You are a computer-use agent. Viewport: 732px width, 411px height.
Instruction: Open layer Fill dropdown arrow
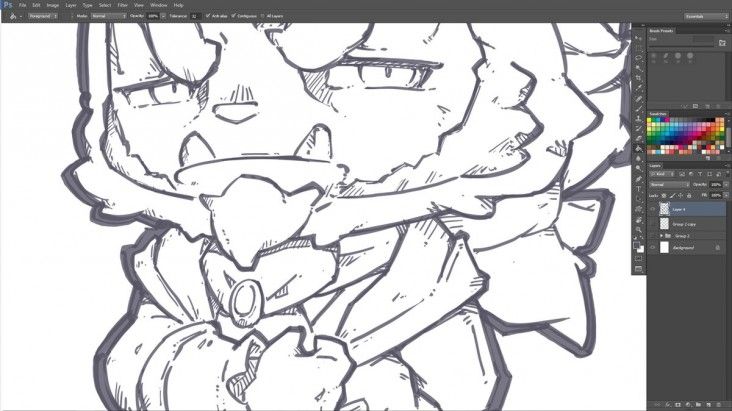(726, 195)
